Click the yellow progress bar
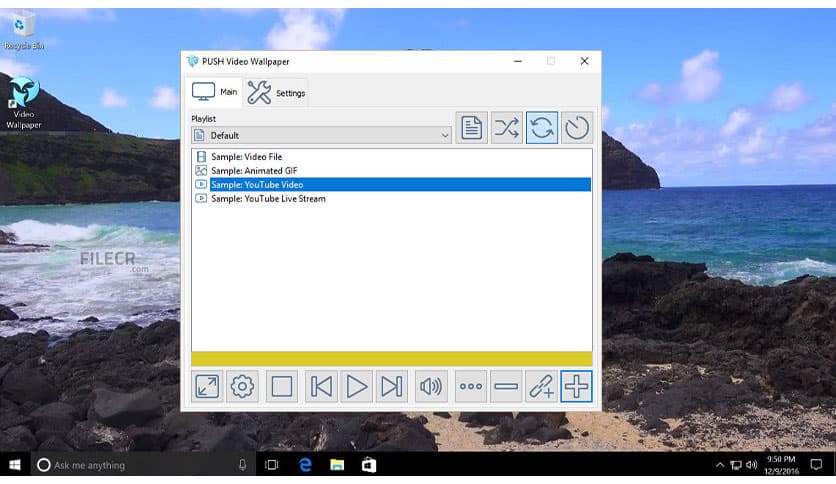Screen dimensions: 836x484 click(x=392, y=359)
